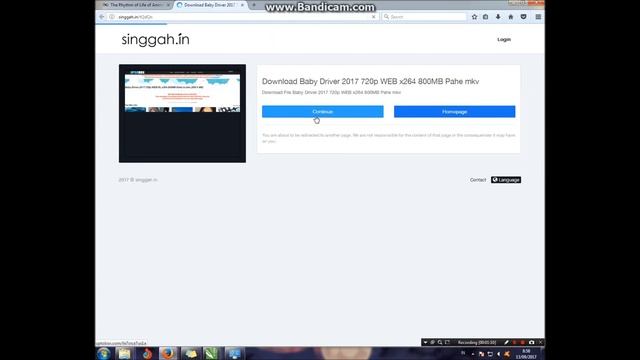Click the Pocket icon in toolbar
This screenshot has height=360, width=640.
coord(523,17)
